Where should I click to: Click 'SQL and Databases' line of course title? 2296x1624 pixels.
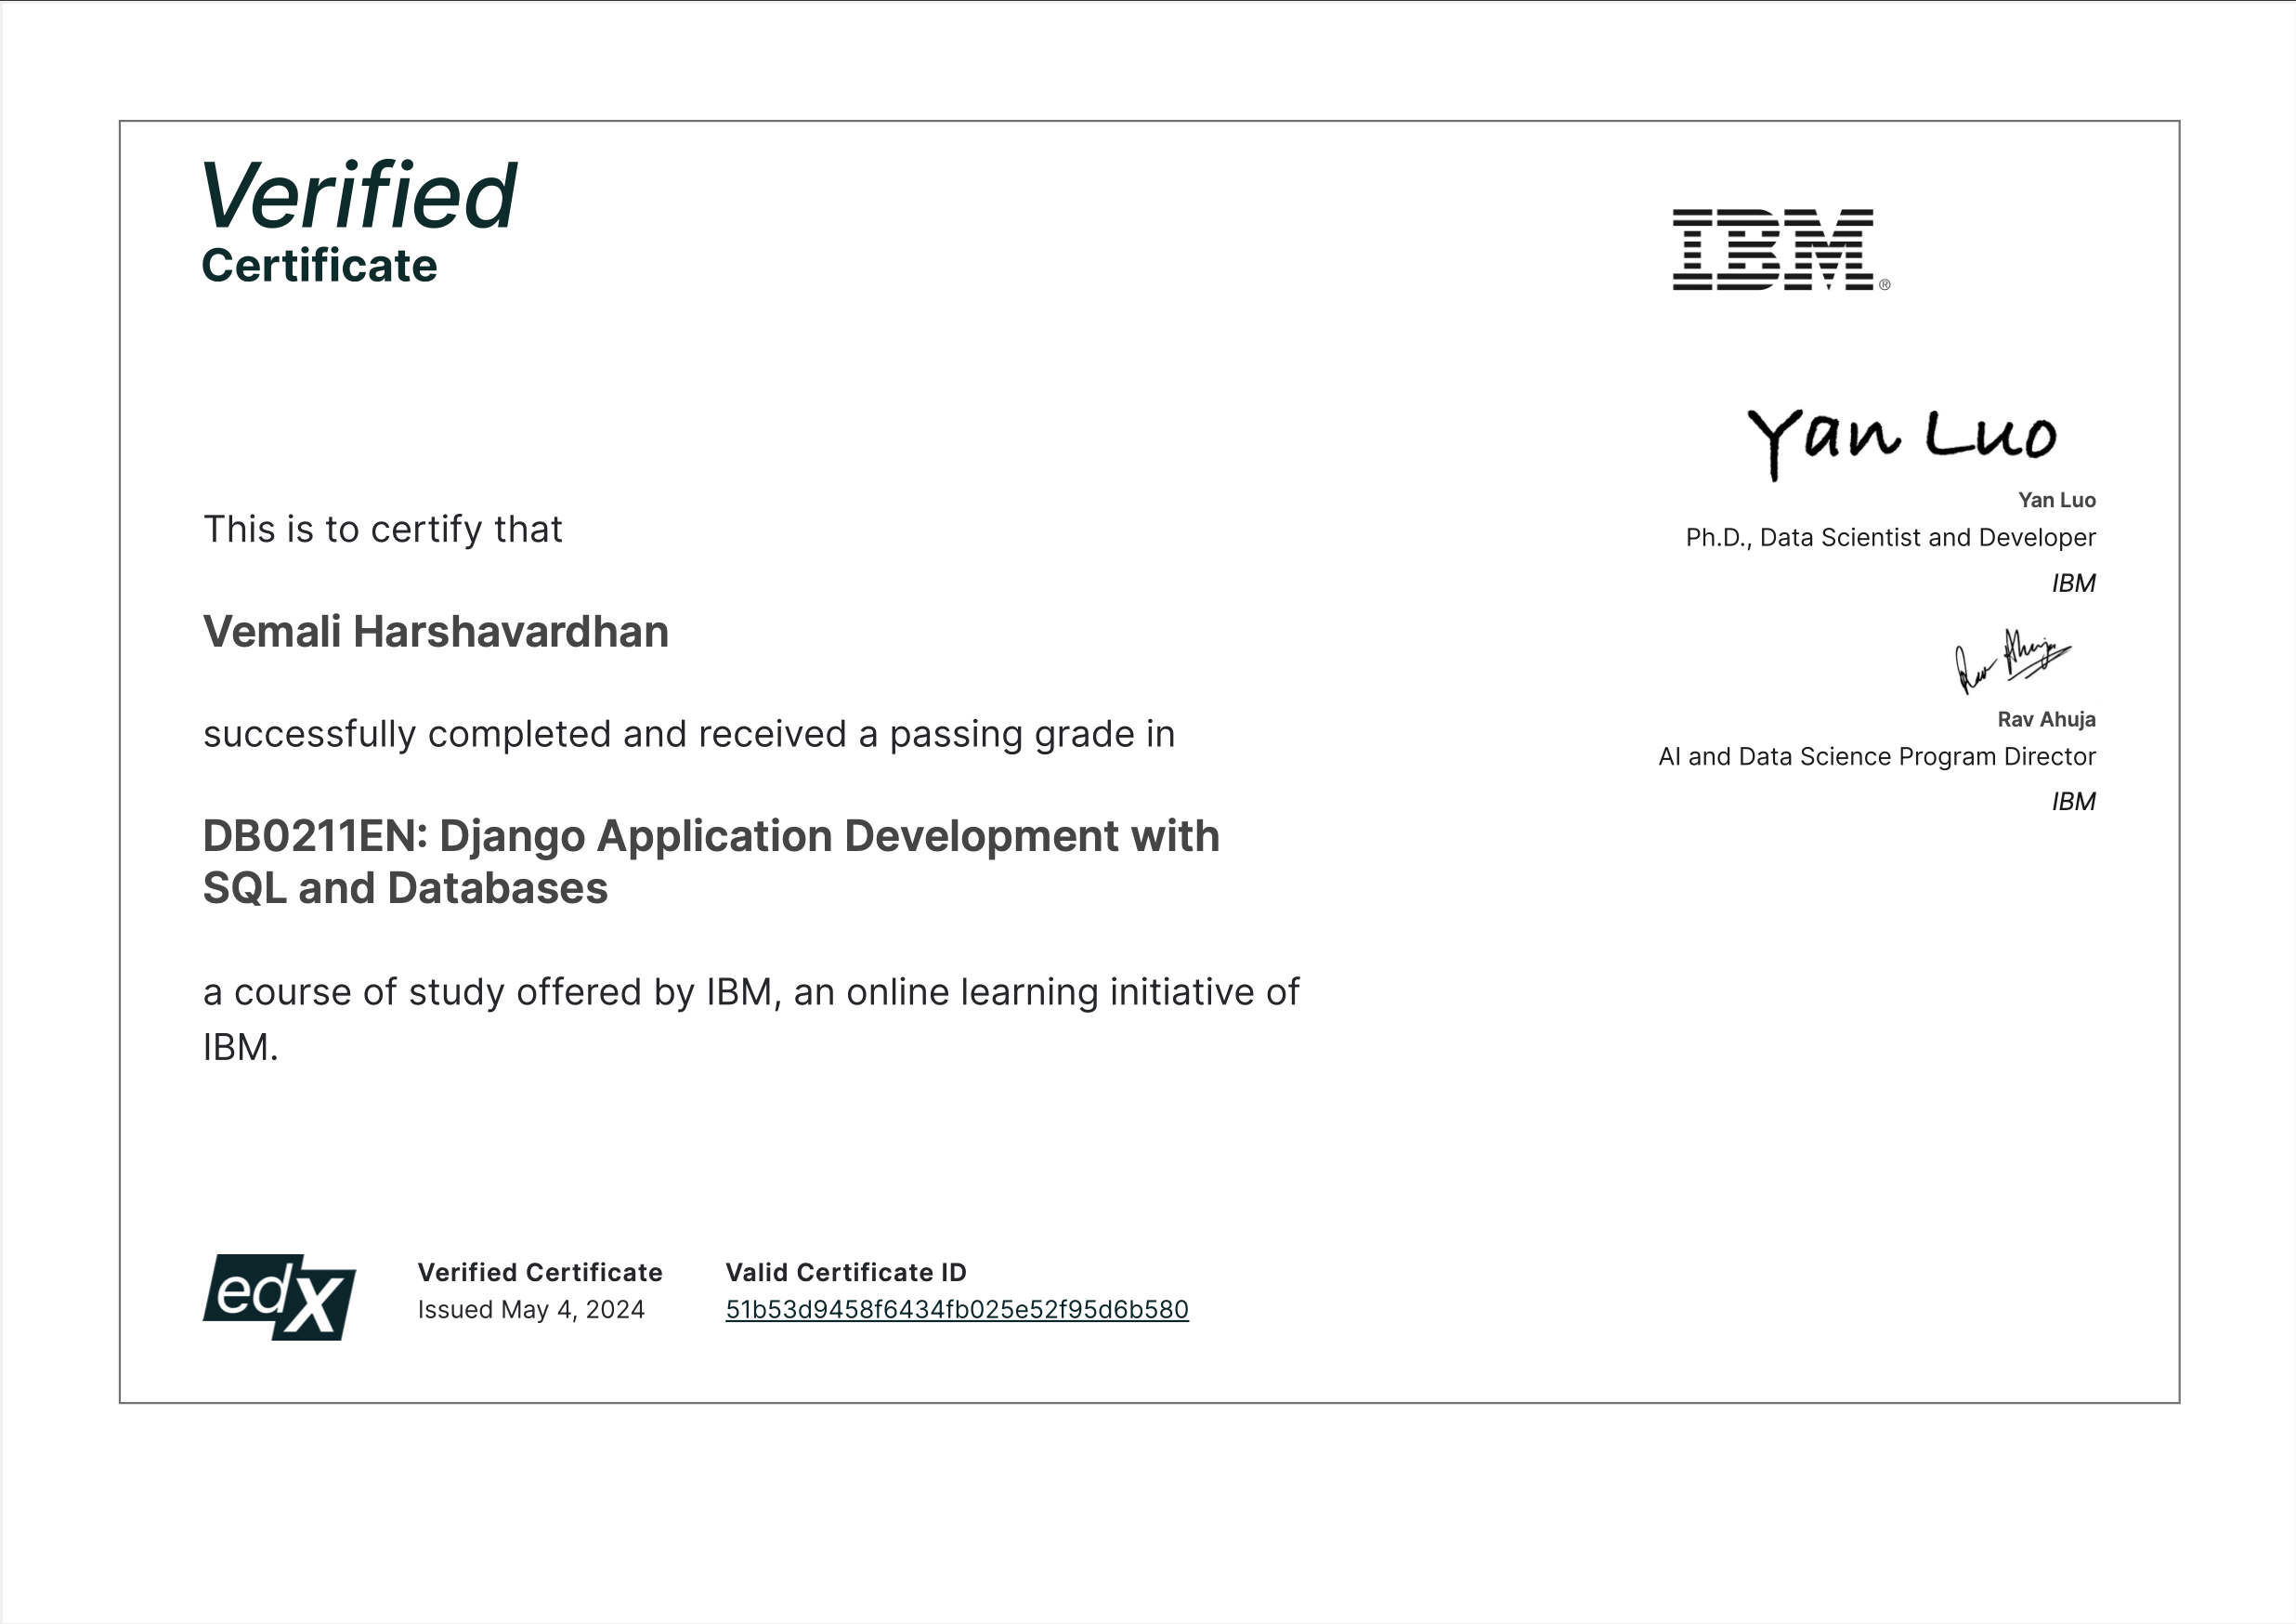click(405, 888)
